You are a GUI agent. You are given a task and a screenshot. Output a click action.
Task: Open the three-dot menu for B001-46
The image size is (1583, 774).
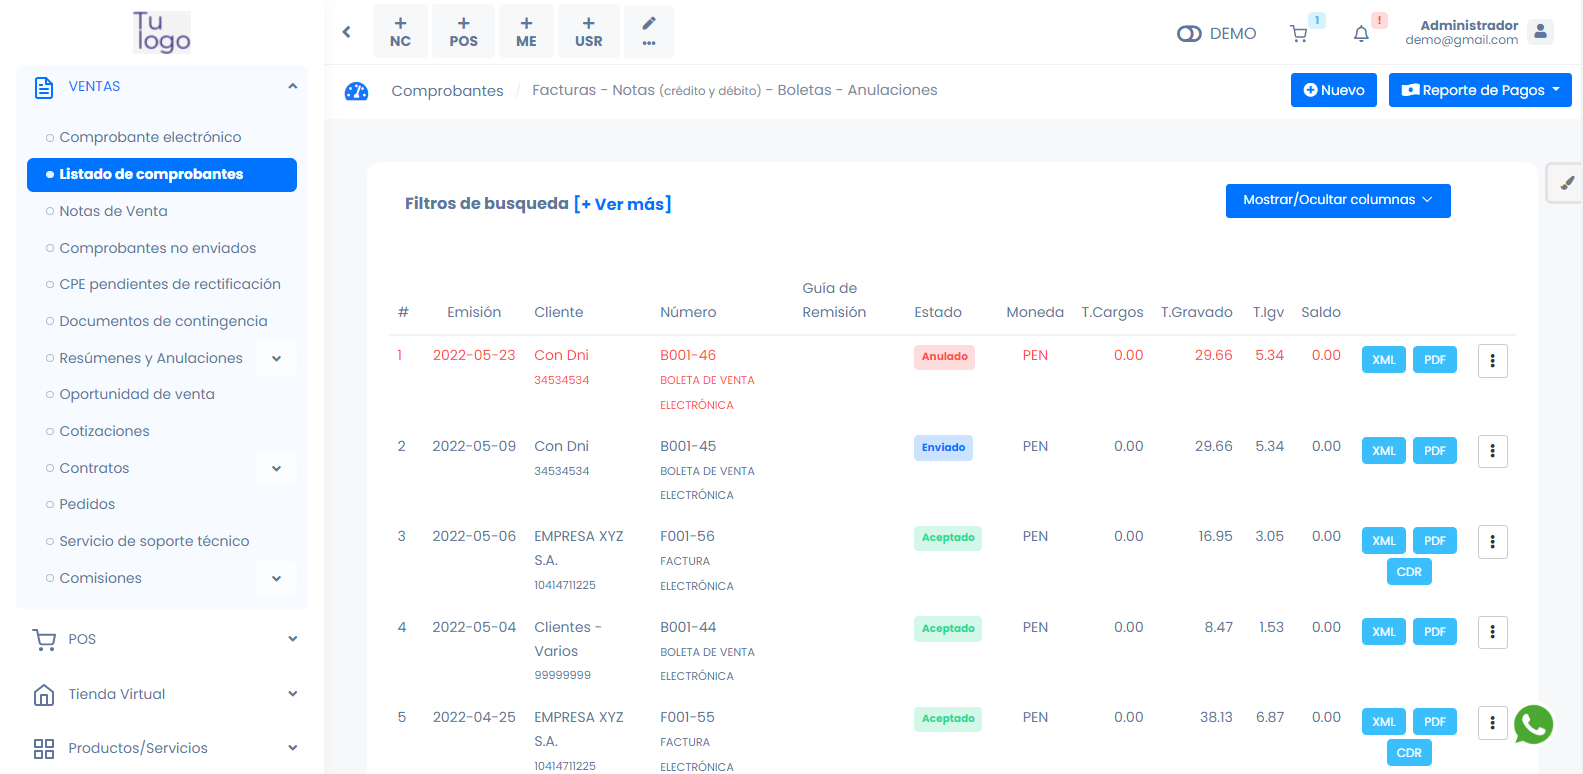pos(1492,361)
